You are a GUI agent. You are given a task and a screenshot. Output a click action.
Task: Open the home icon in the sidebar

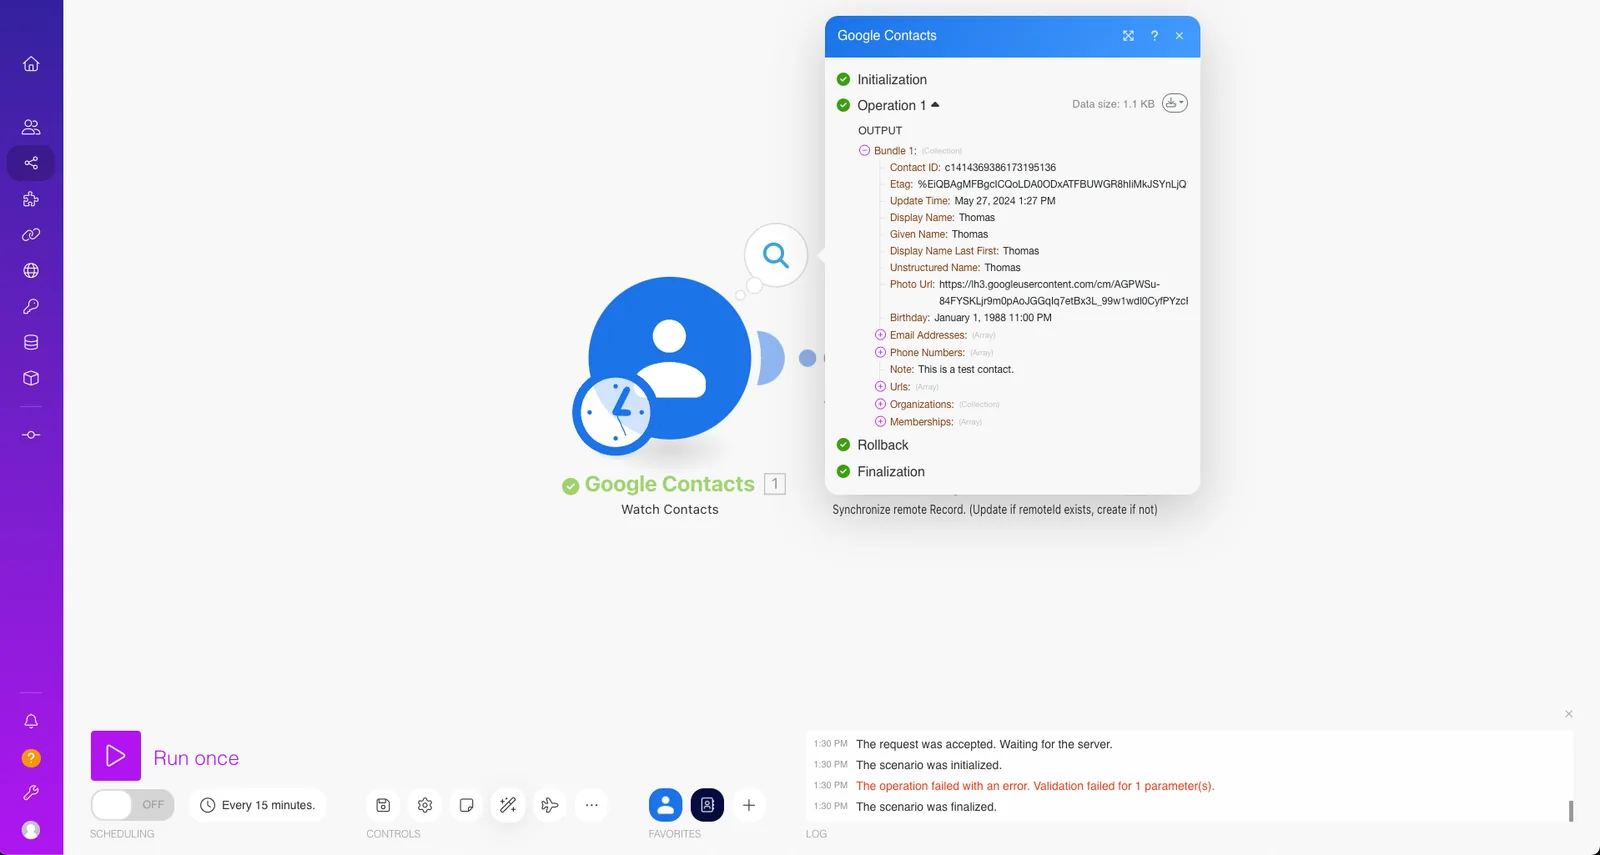(31, 64)
